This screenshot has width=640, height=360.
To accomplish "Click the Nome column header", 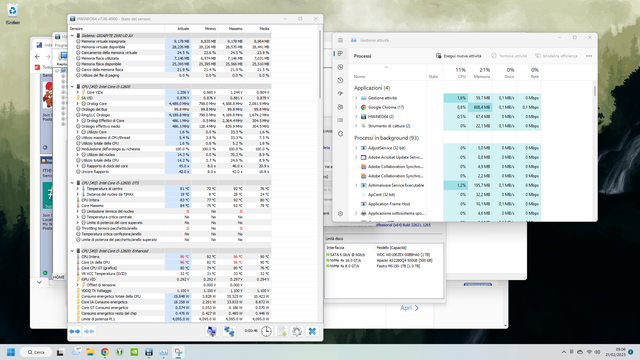I will [359, 76].
